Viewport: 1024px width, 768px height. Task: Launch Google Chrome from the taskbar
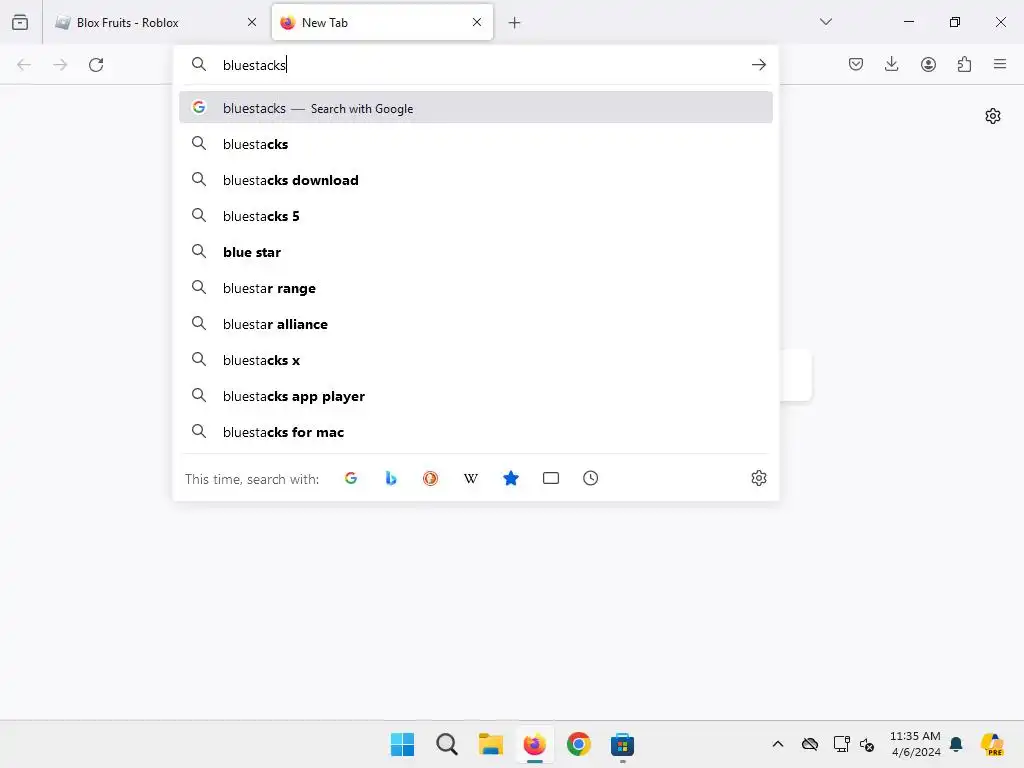coord(579,744)
